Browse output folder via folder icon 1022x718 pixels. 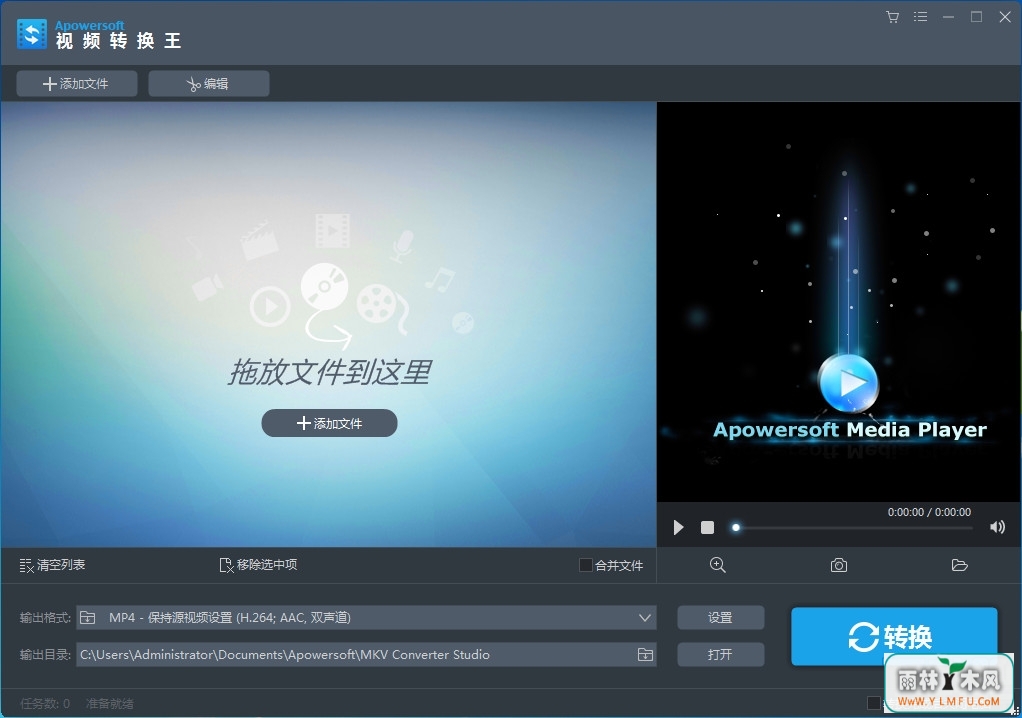point(645,655)
